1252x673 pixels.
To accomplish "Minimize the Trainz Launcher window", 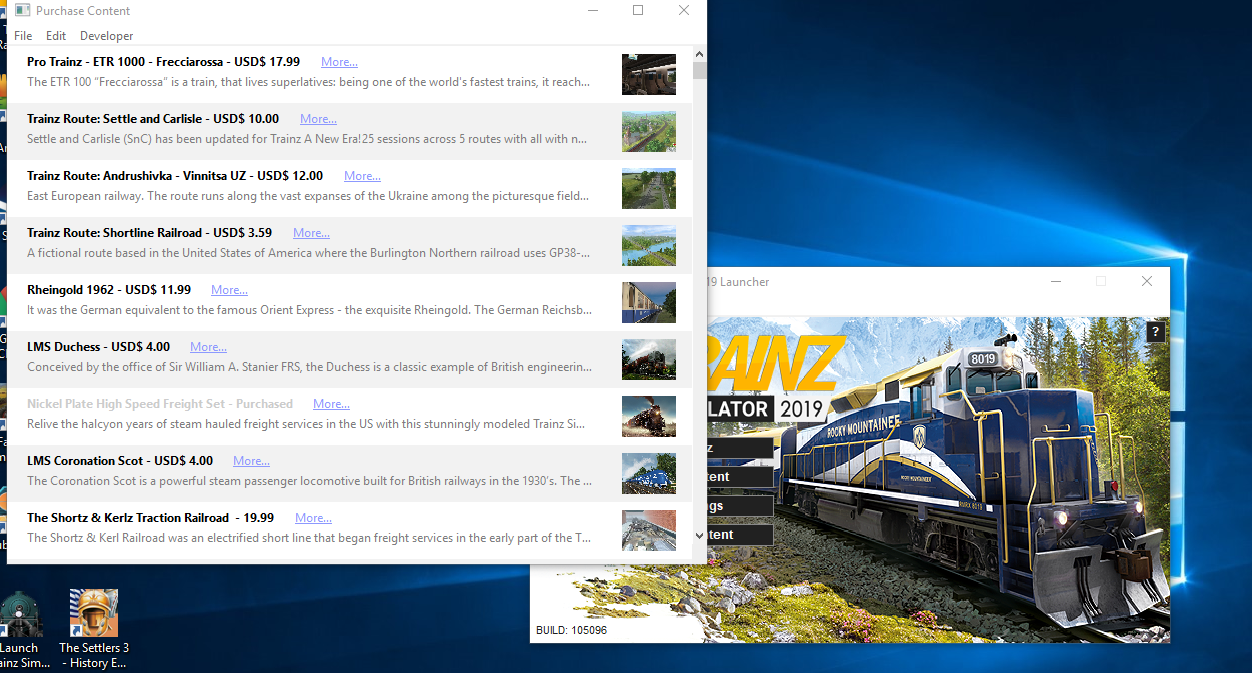I will click(1056, 282).
